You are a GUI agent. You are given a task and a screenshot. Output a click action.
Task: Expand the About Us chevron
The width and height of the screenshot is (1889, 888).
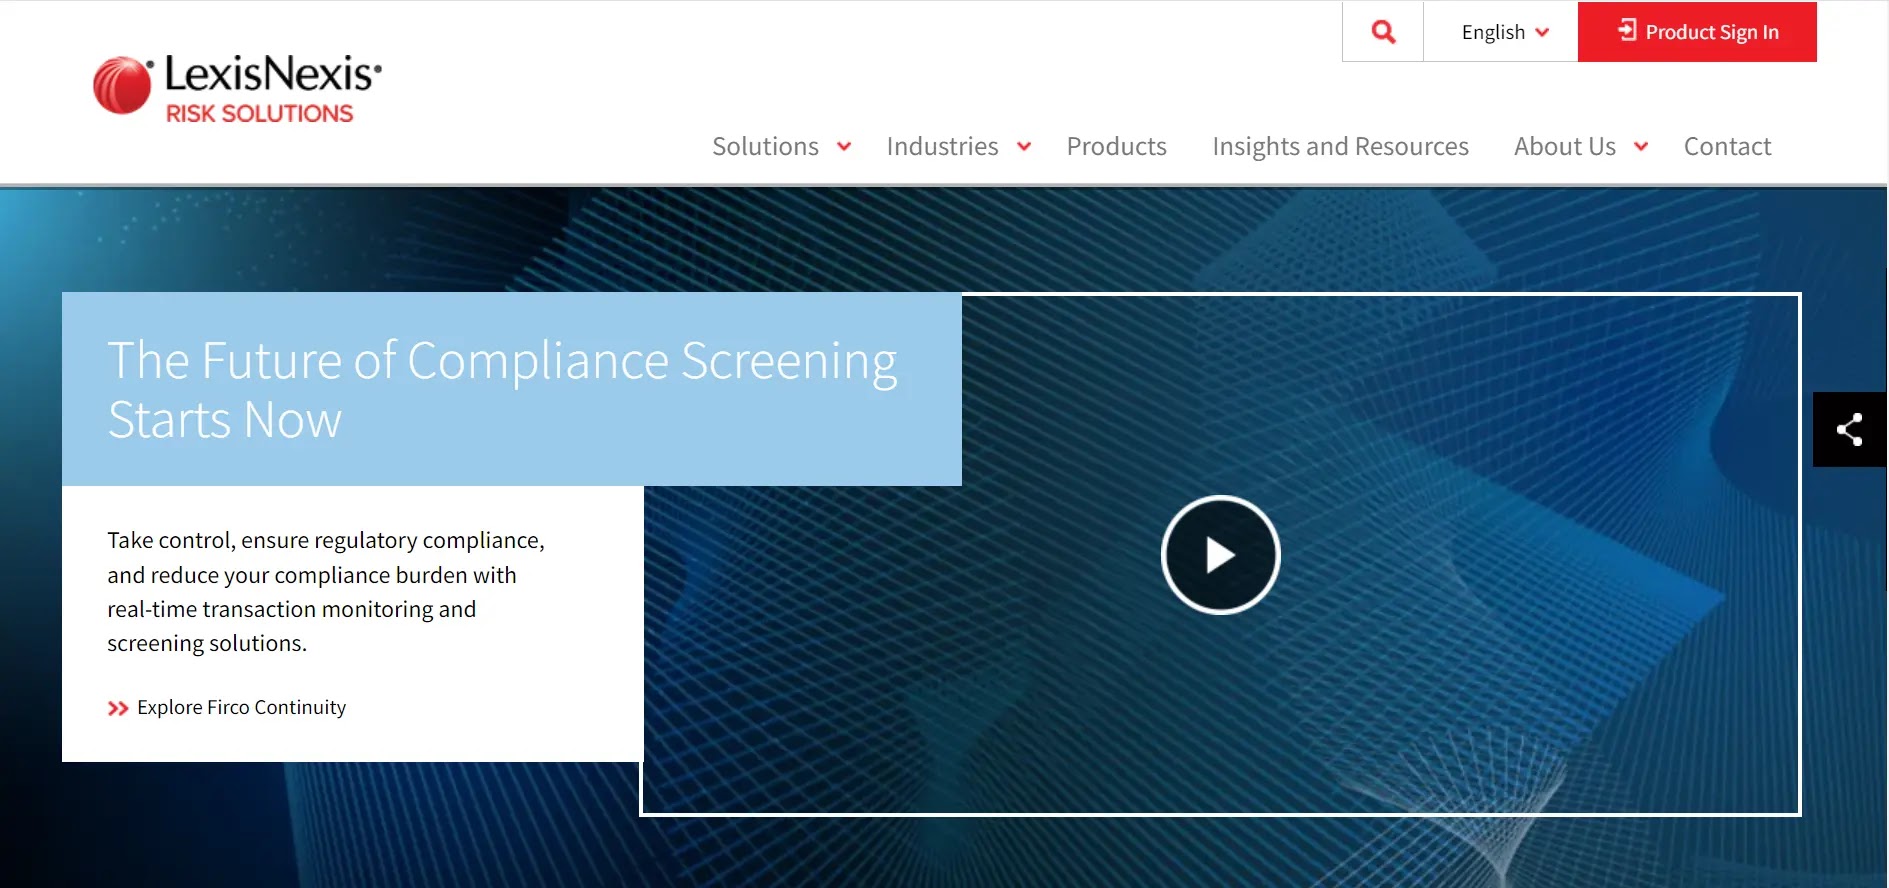1641,147
